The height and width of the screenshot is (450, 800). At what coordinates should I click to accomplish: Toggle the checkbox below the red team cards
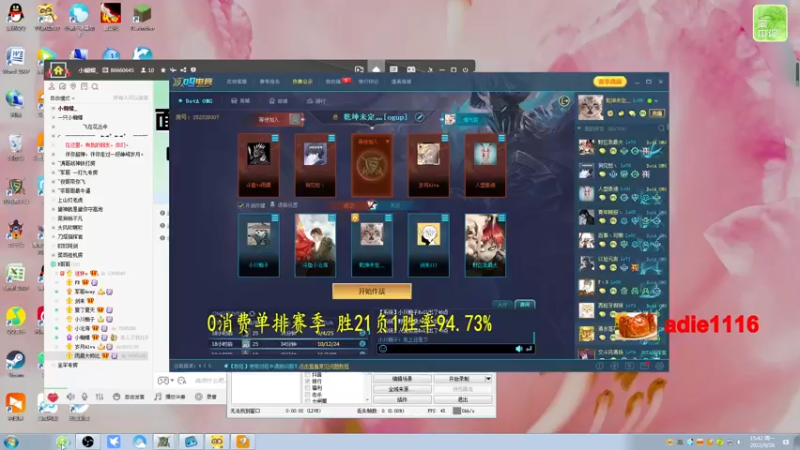point(241,205)
